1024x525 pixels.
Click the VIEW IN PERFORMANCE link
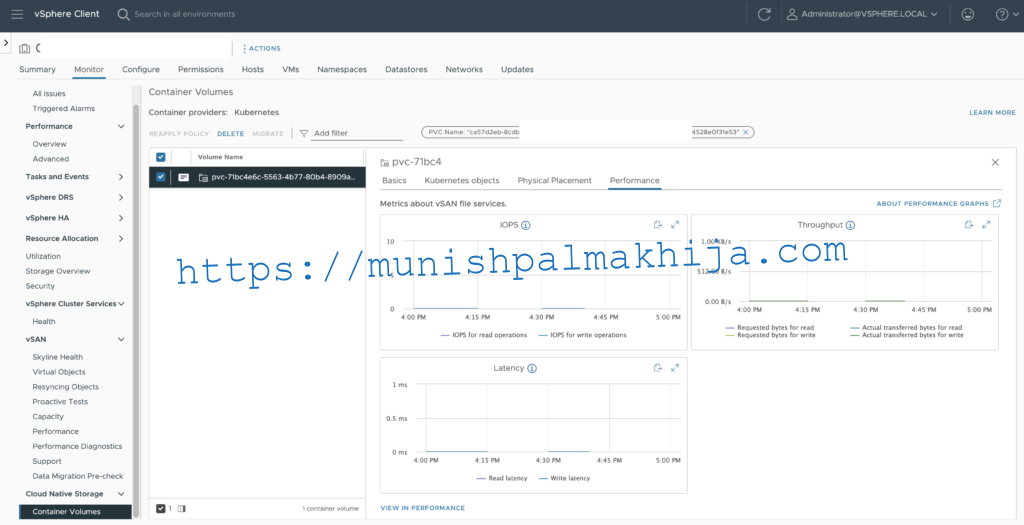(x=423, y=508)
